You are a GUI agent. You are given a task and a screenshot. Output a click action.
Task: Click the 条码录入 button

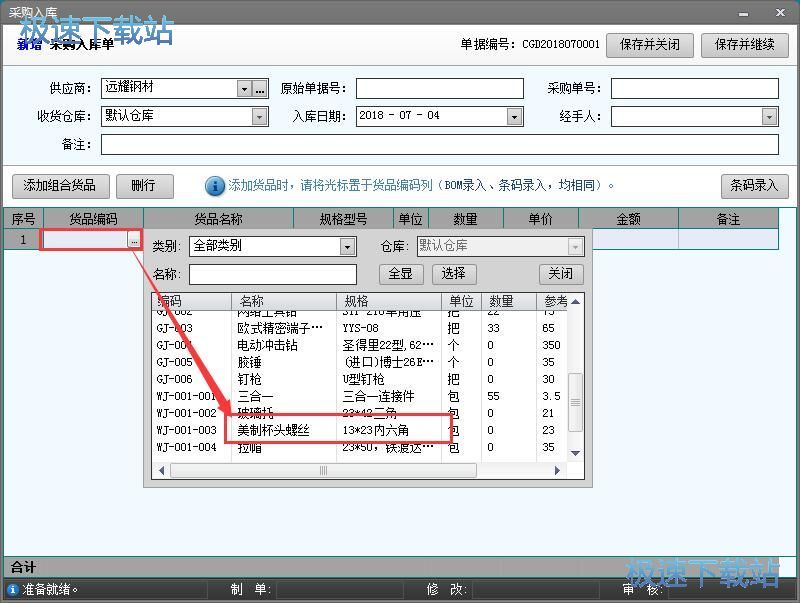tap(754, 186)
